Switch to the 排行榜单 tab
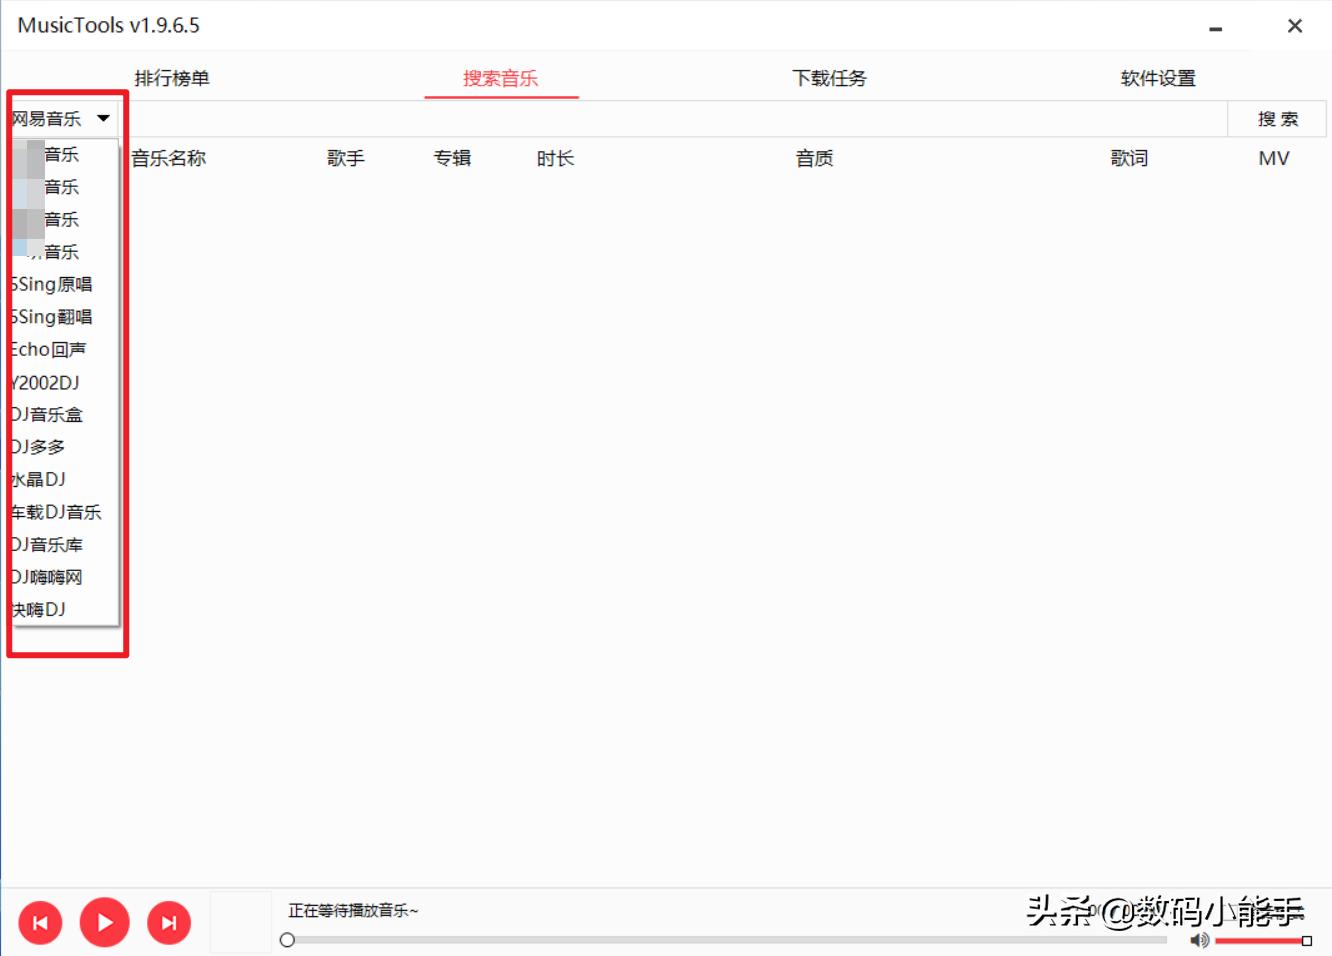 pos(172,78)
